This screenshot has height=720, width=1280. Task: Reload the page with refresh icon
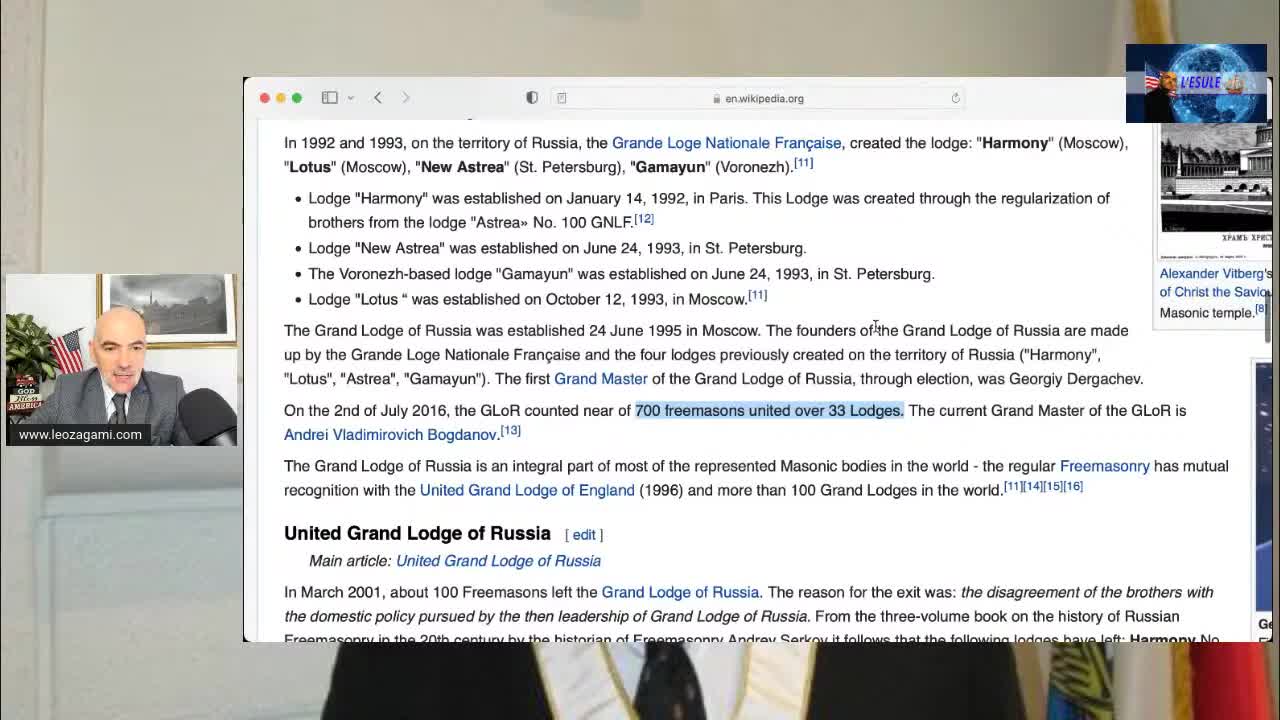click(x=956, y=98)
